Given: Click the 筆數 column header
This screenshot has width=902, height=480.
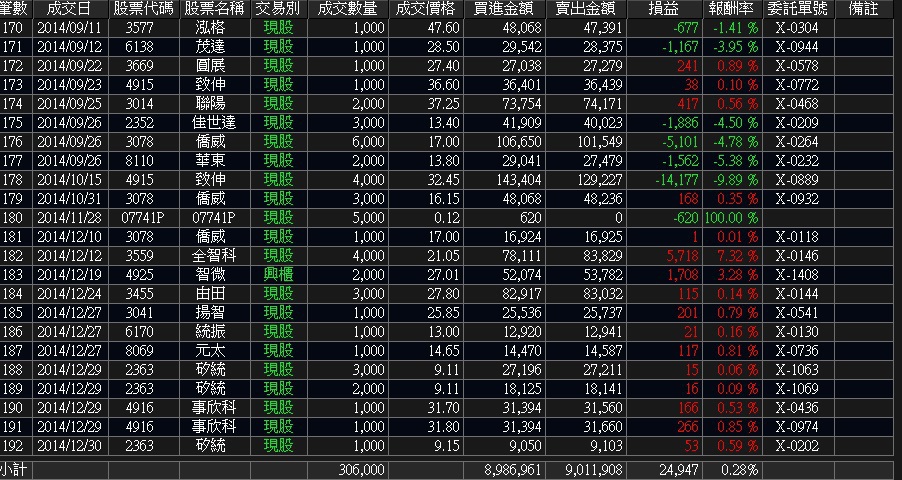Looking at the screenshot, I should coord(14,9).
